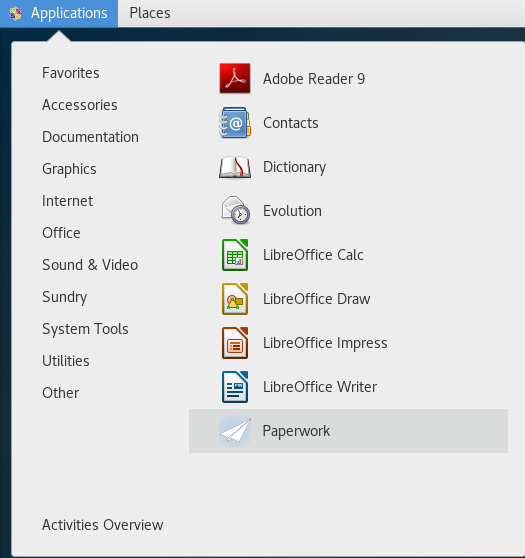Click the Paperwork paper plane icon

235,431
